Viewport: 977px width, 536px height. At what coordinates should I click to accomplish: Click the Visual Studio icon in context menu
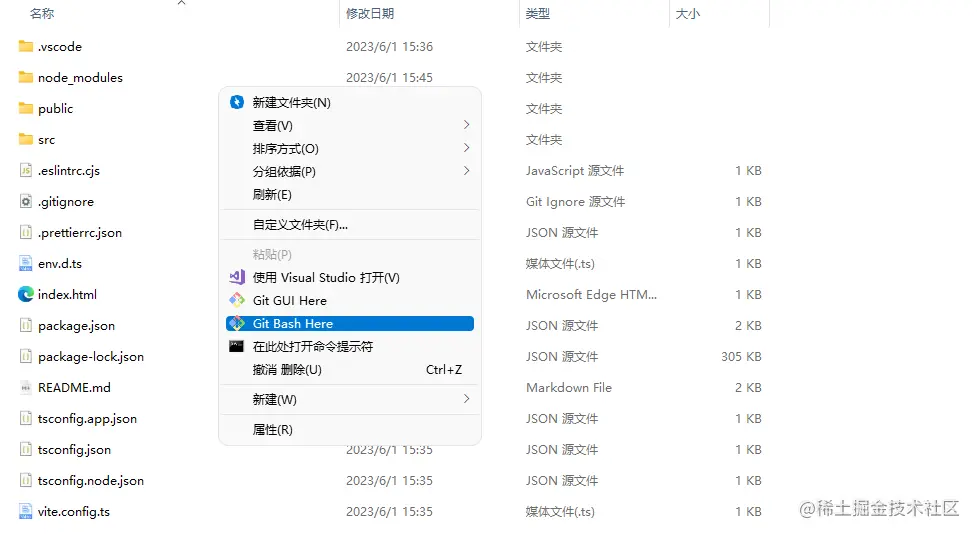237,277
